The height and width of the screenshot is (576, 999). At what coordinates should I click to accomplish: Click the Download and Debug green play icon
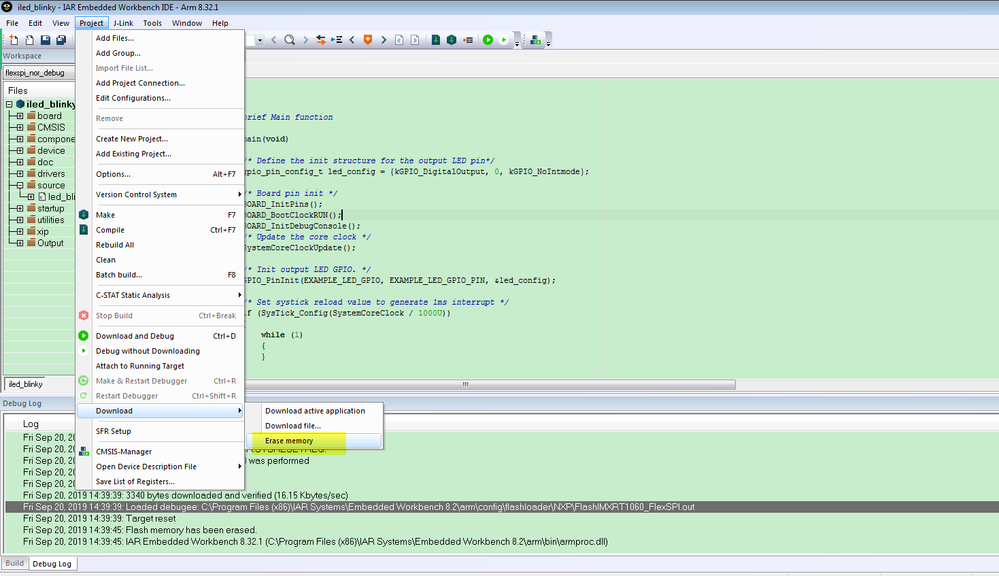coord(487,40)
